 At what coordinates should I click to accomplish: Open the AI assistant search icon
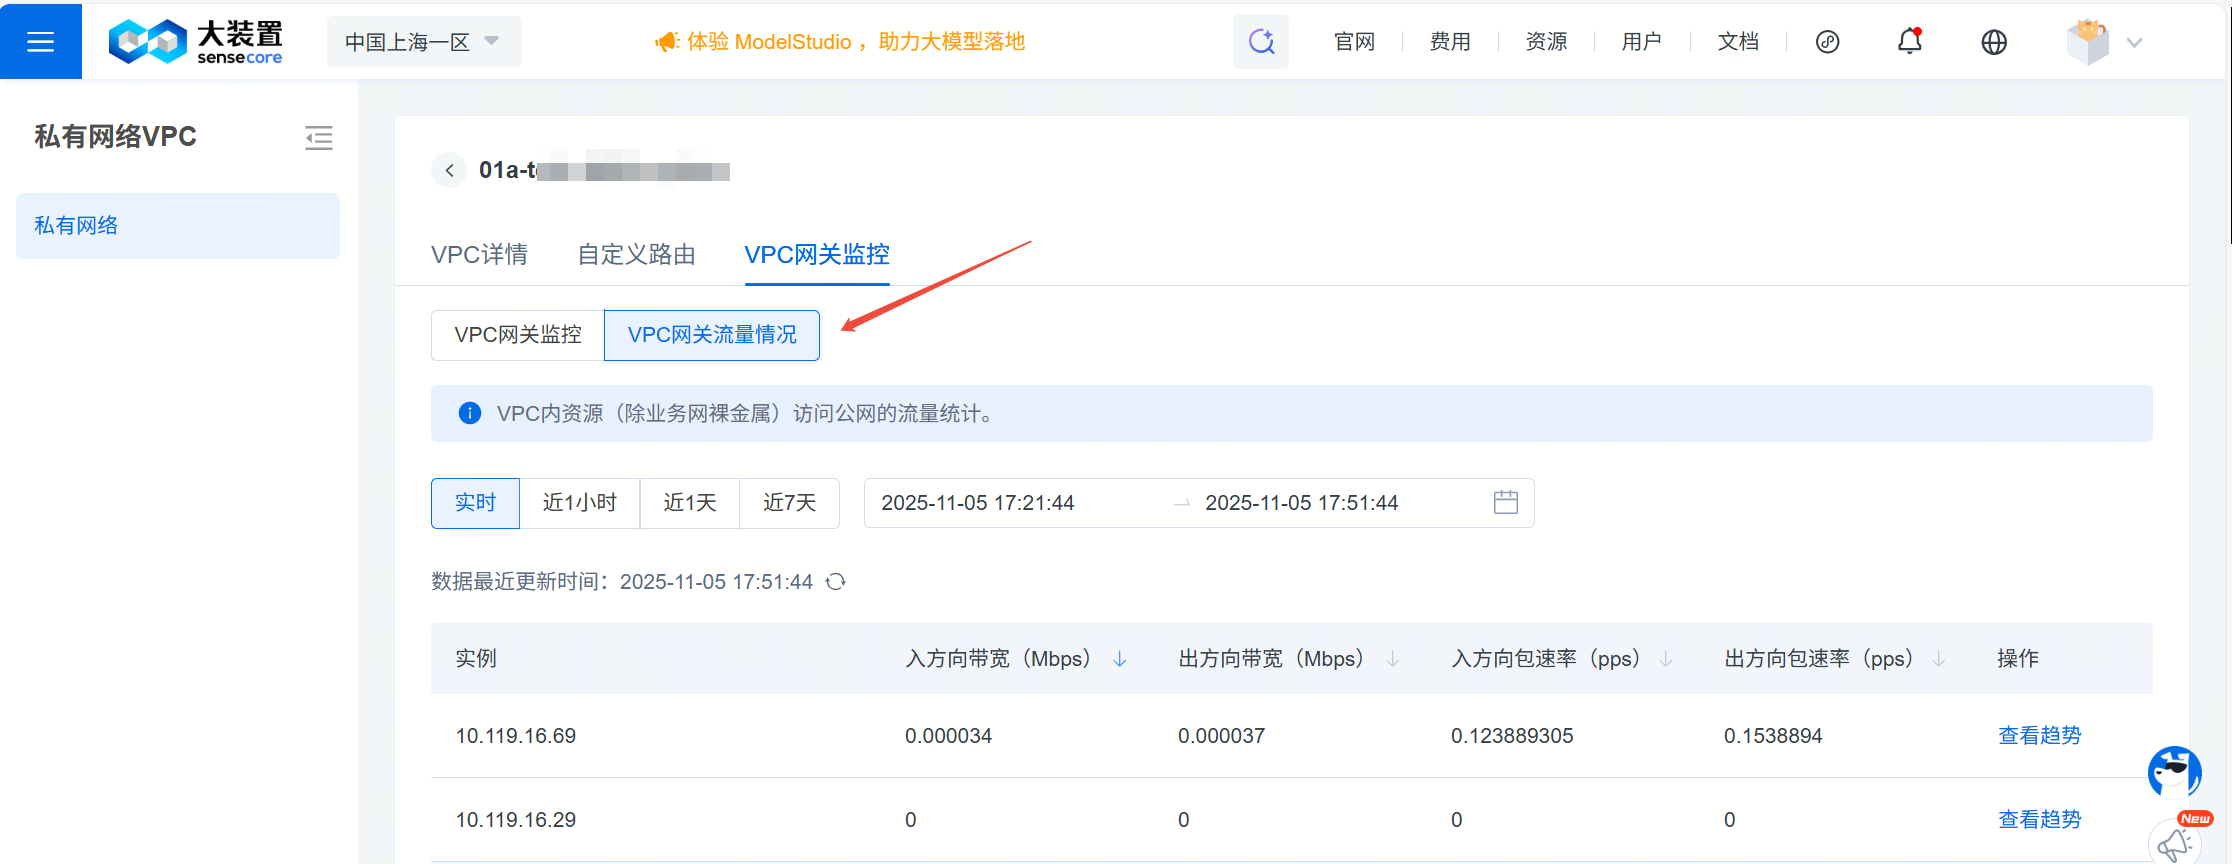[x=1260, y=42]
